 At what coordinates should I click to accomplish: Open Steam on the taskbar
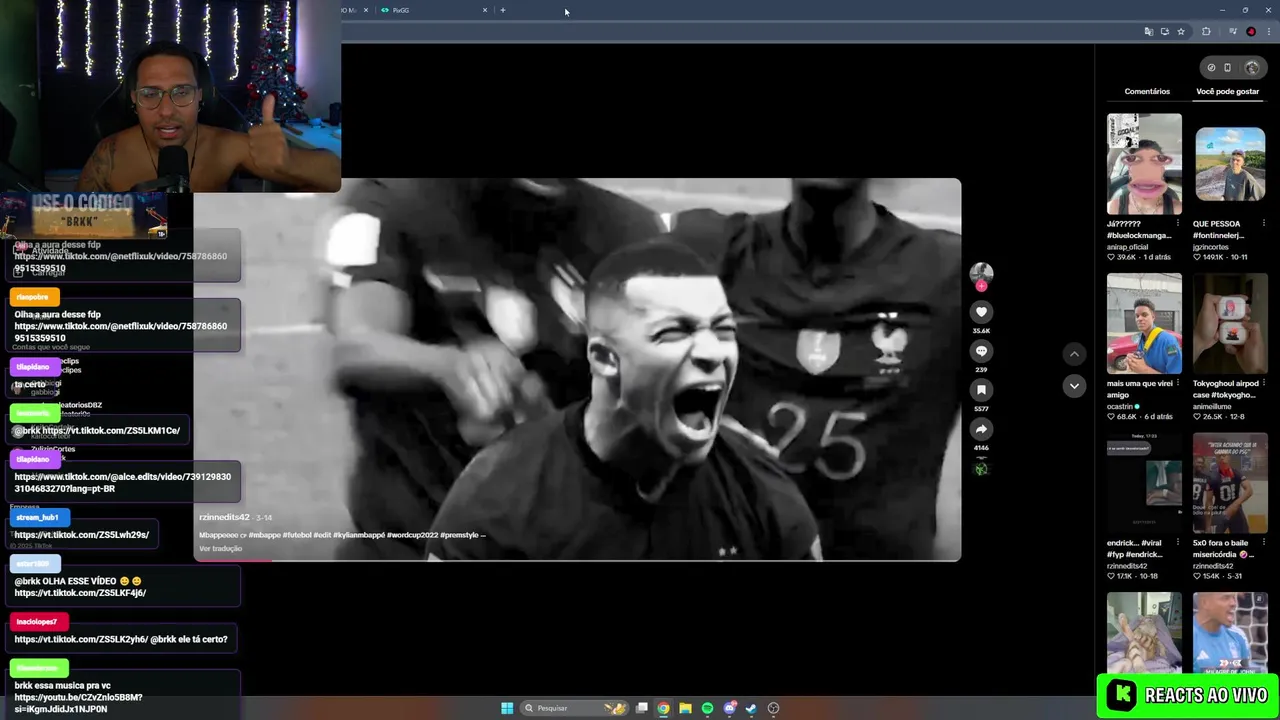751,708
